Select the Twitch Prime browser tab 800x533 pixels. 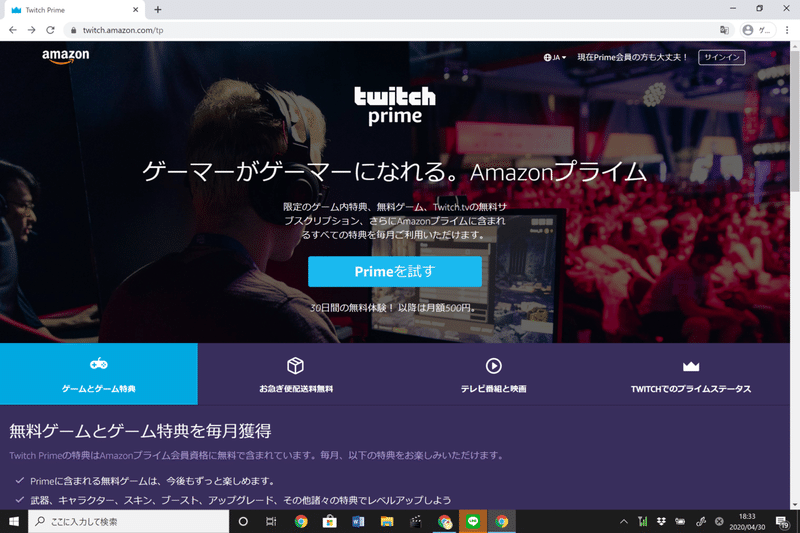74,10
